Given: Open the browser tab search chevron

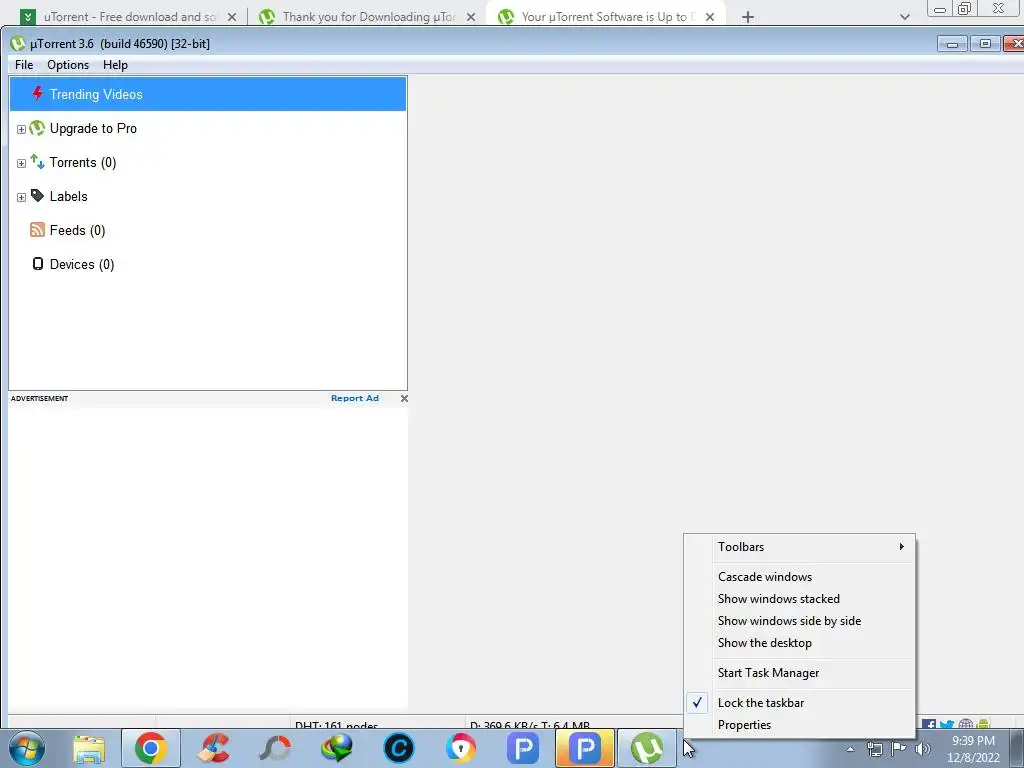Looking at the screenshot, I should 904,17.
